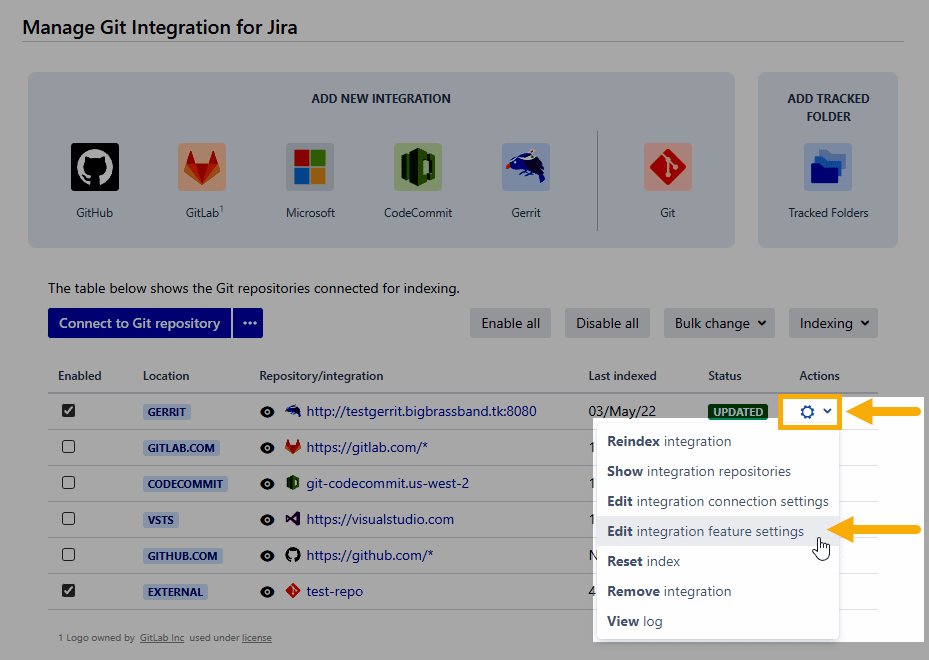Image resolution: width=929 pixels, height=660 pixels.
Task: Select Edit integration connection settings
Action: point(717,501)
